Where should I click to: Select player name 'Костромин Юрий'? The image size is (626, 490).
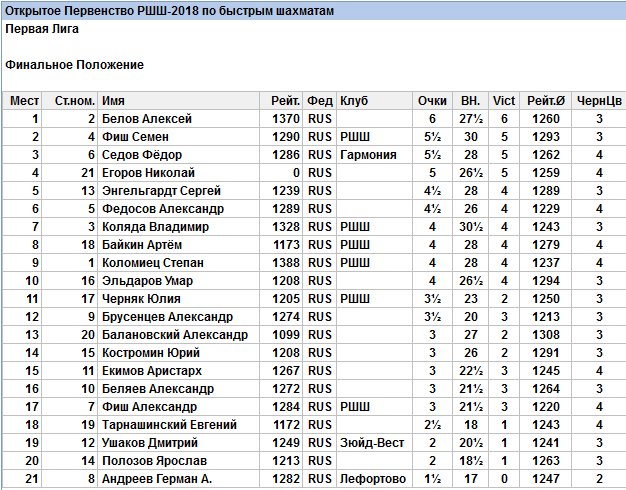tap(151, 353)
